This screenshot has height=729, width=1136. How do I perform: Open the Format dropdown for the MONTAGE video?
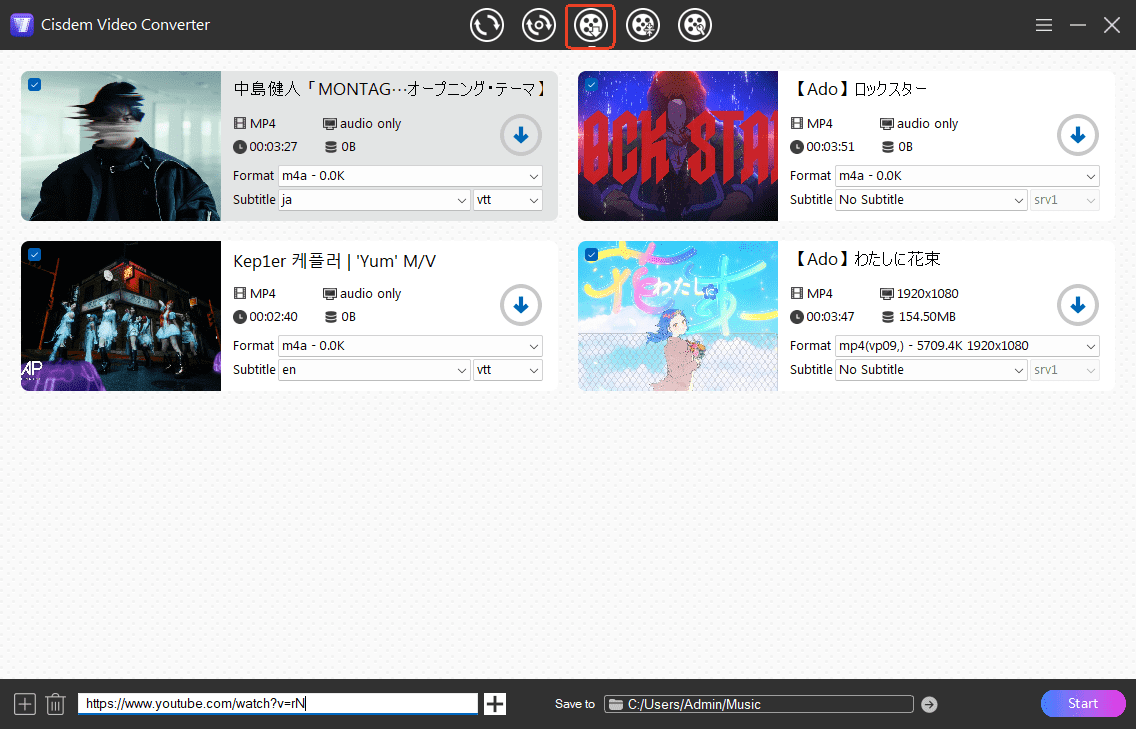coord(410,175)
